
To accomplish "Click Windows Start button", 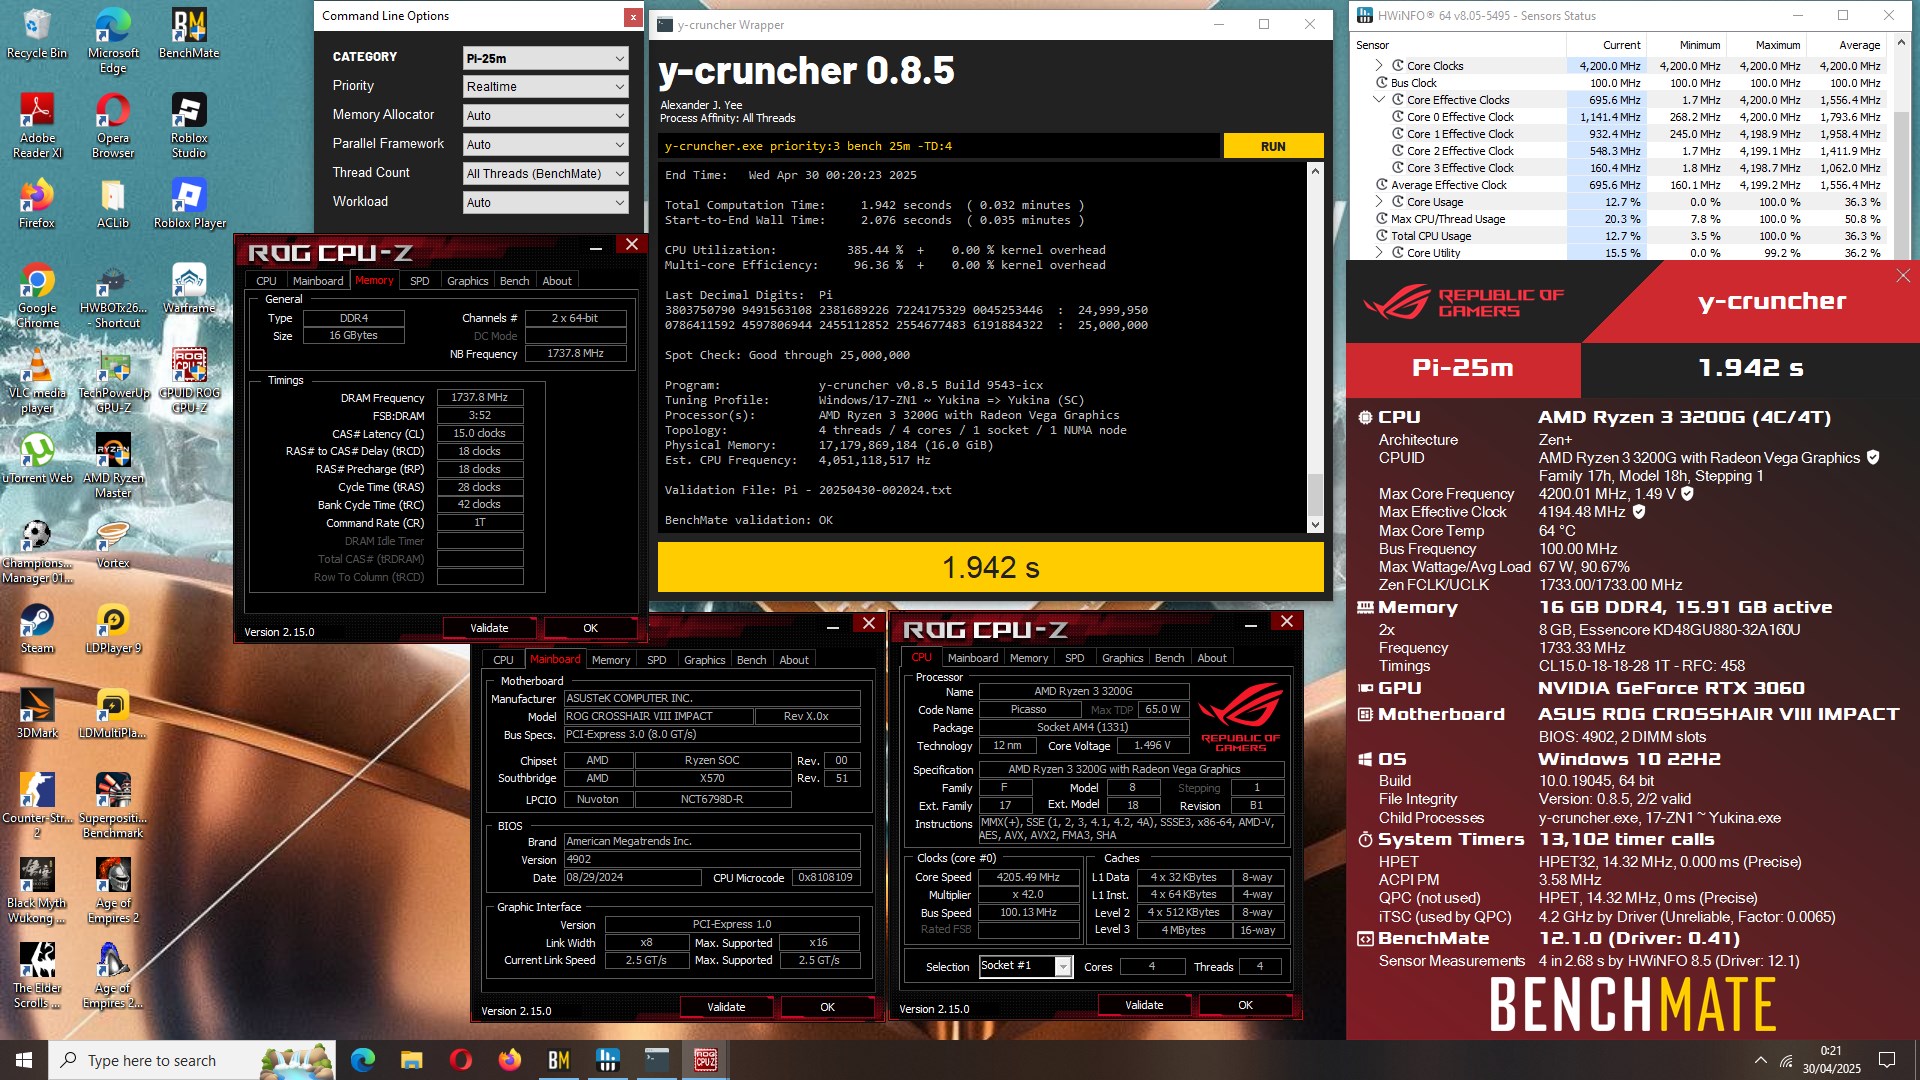I will tap(24, 1060).
